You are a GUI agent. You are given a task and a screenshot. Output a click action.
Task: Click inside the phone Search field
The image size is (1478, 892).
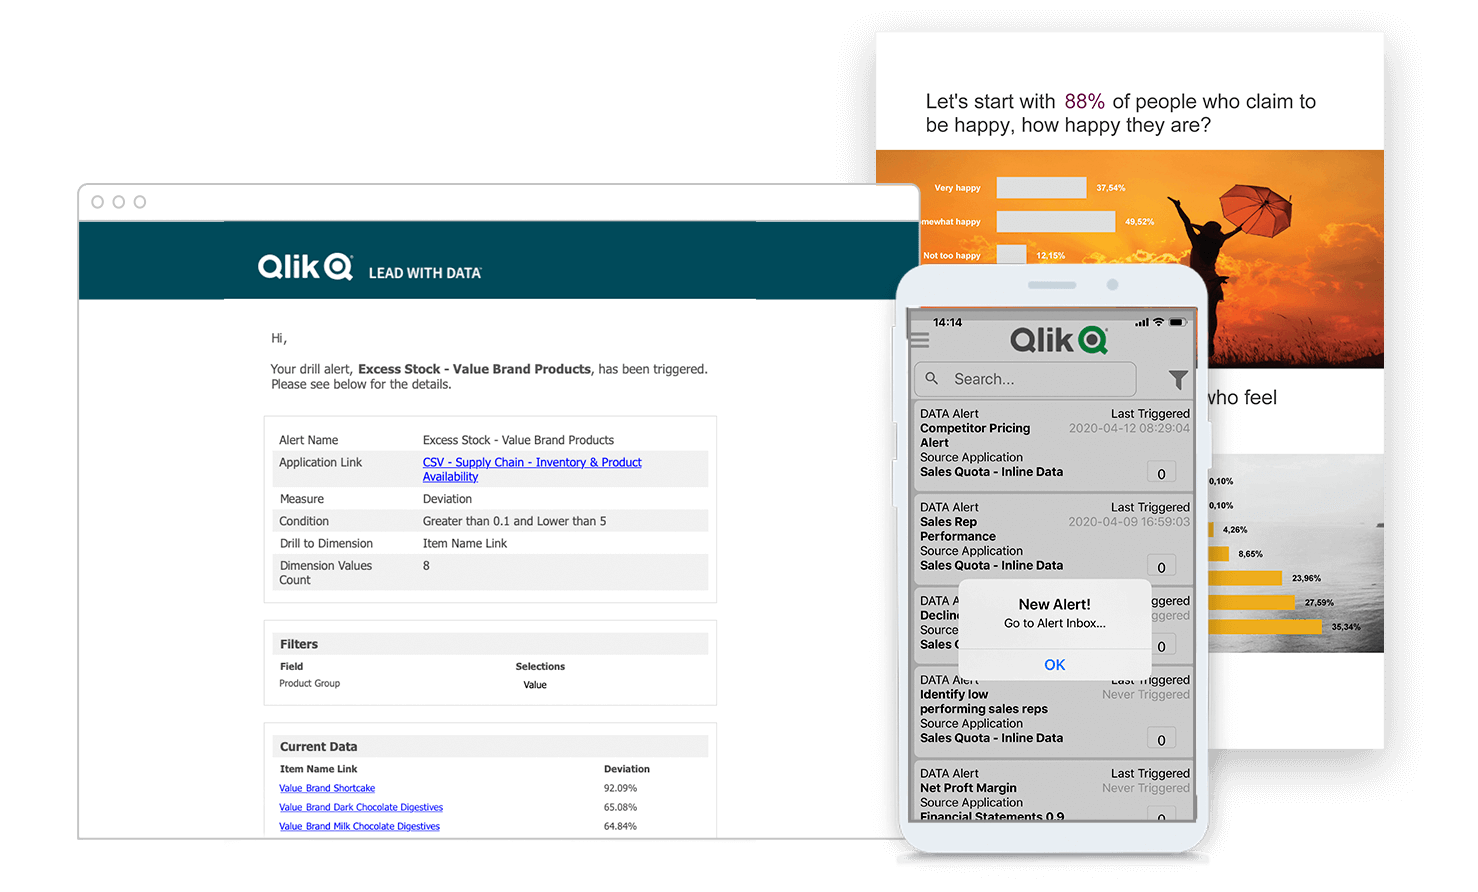1025,379
